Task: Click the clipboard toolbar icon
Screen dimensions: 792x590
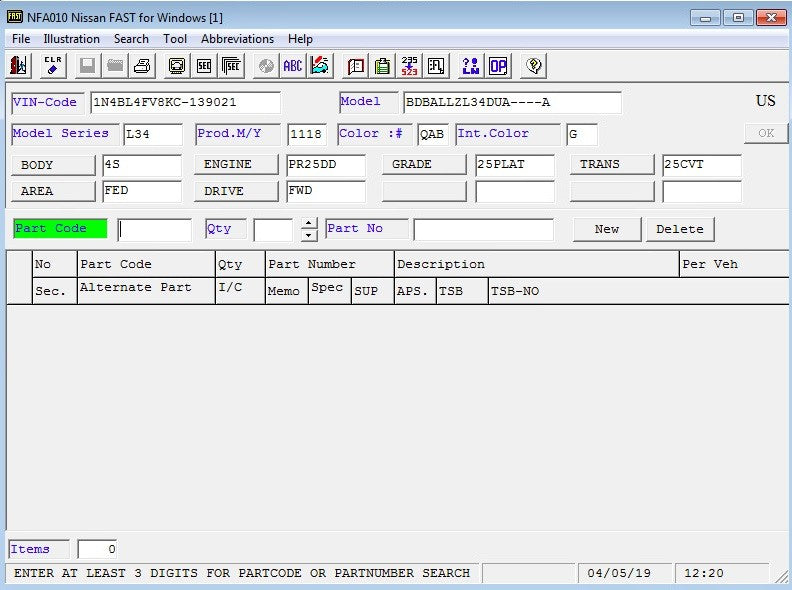Action: click(x=382, y=66)
